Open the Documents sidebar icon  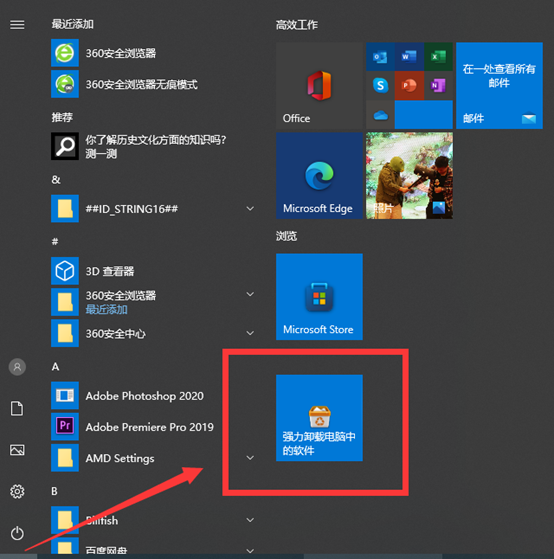click(17, 409)
